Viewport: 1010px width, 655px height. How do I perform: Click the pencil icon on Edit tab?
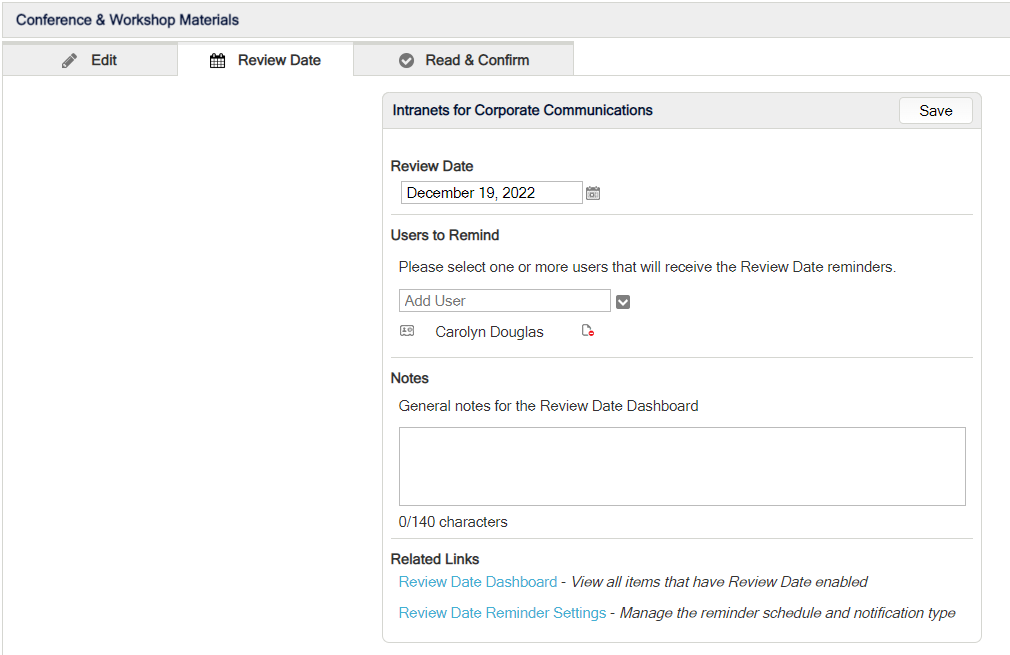point(70,61)
